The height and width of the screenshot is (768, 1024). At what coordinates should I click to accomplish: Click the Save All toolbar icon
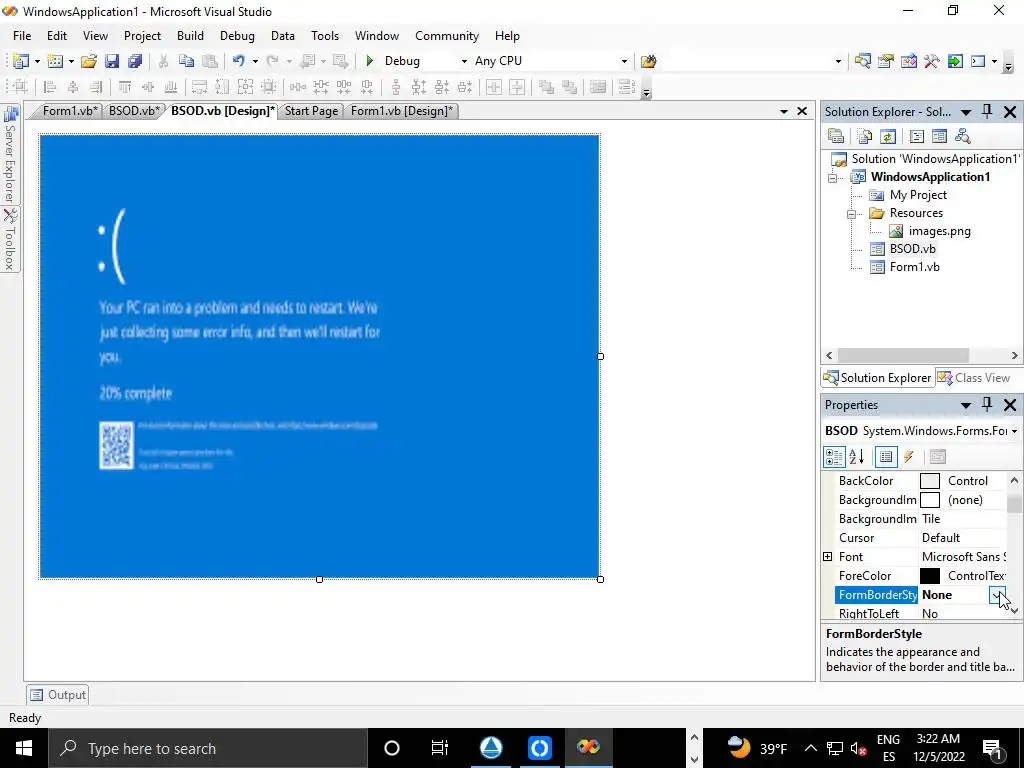point(135,61)
